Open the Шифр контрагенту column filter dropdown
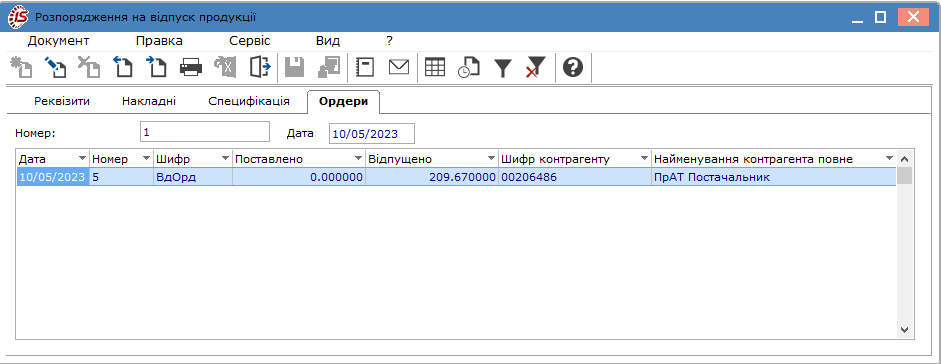Screen dimensions: 941x364 [x=644, y=158]
